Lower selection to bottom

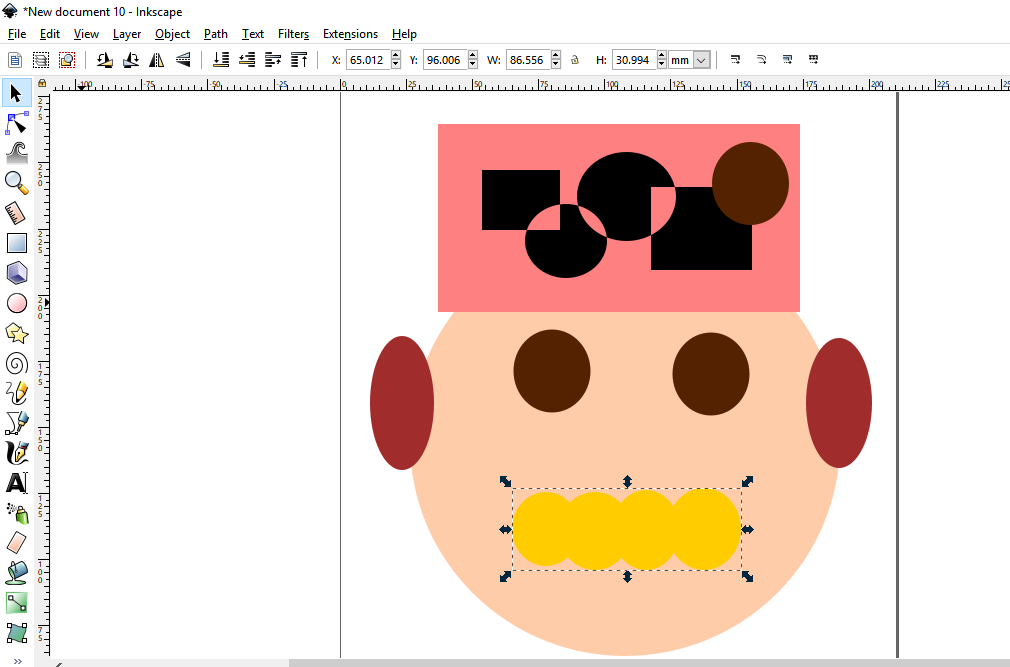click(x=221, y=60)
